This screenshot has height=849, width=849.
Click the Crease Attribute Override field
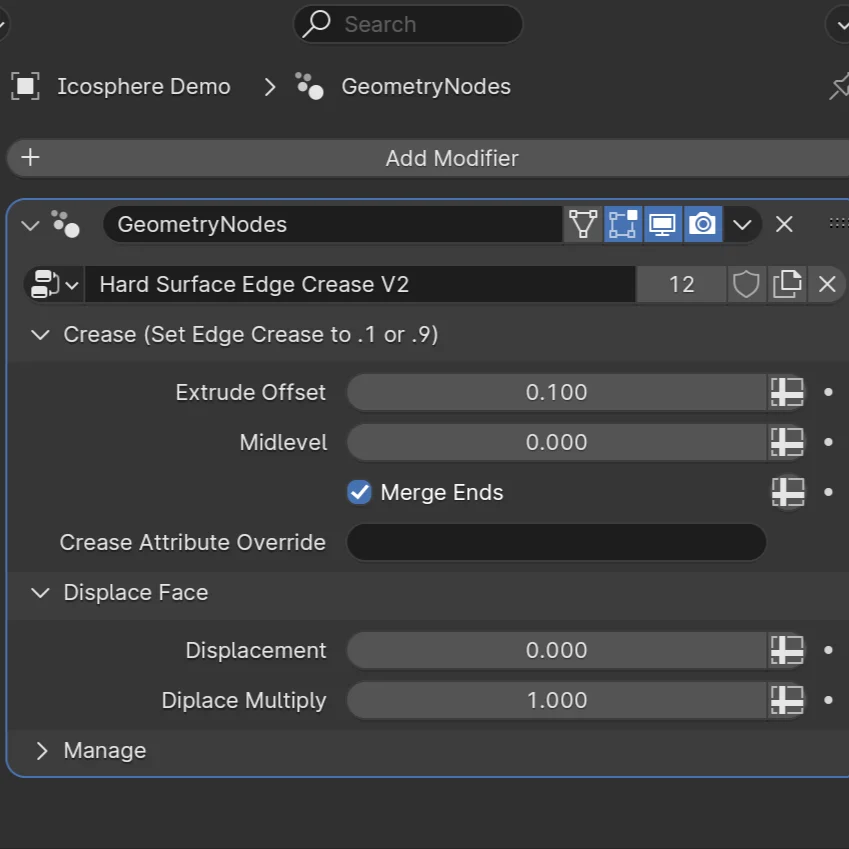tap(556, 542)
